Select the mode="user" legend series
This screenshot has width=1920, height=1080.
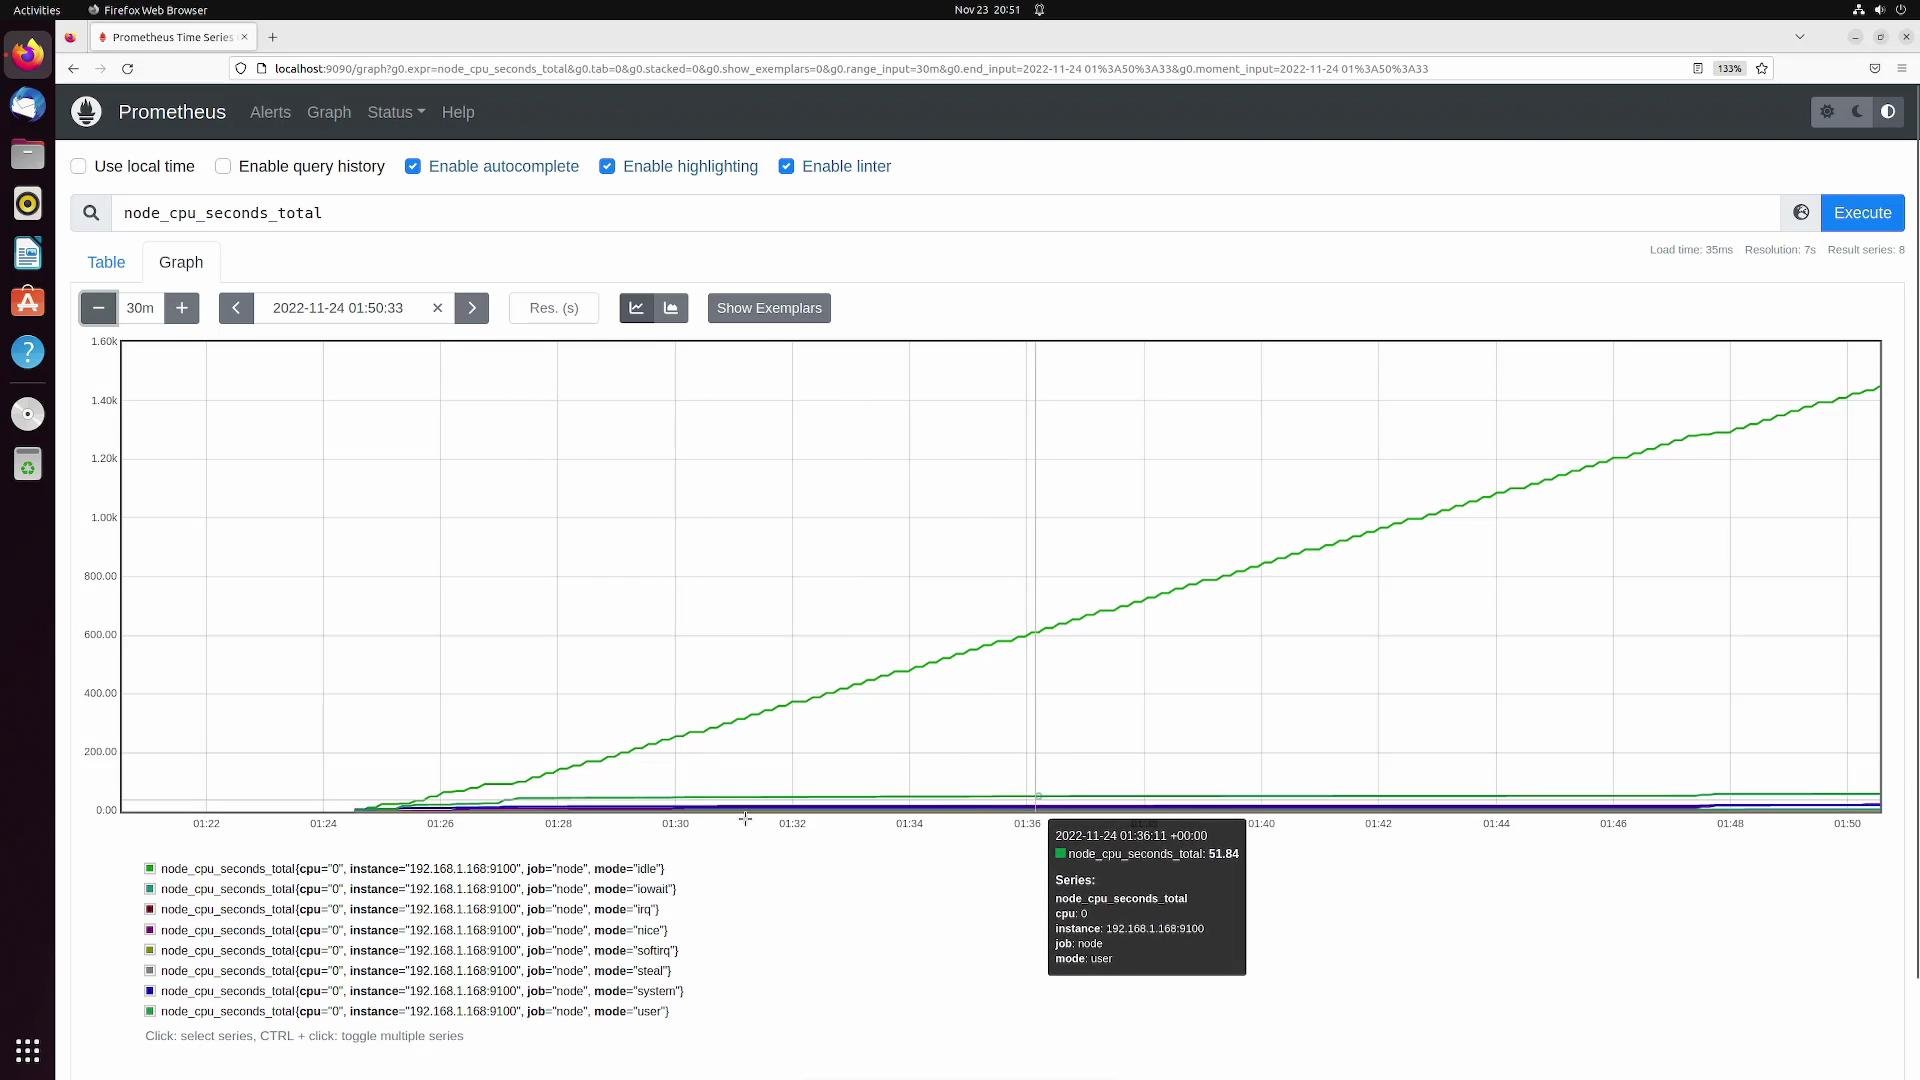(x=407, y=1012)
